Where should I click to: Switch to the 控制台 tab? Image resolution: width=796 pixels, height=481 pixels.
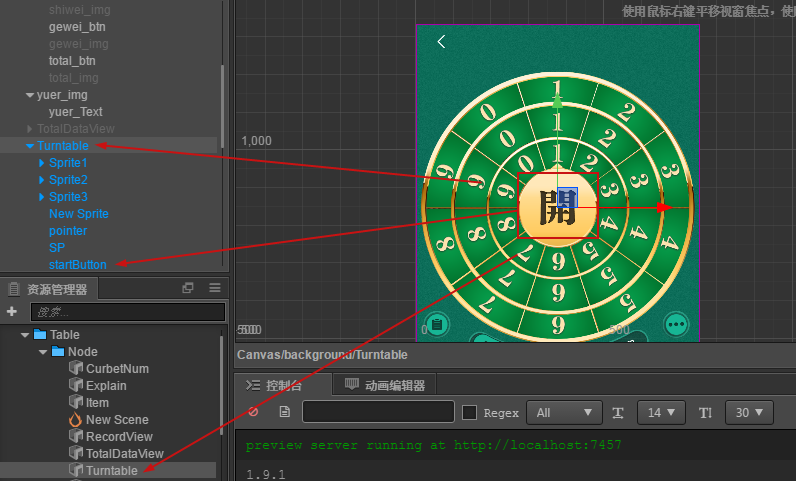pyautogui.click(x=274, y=386)
